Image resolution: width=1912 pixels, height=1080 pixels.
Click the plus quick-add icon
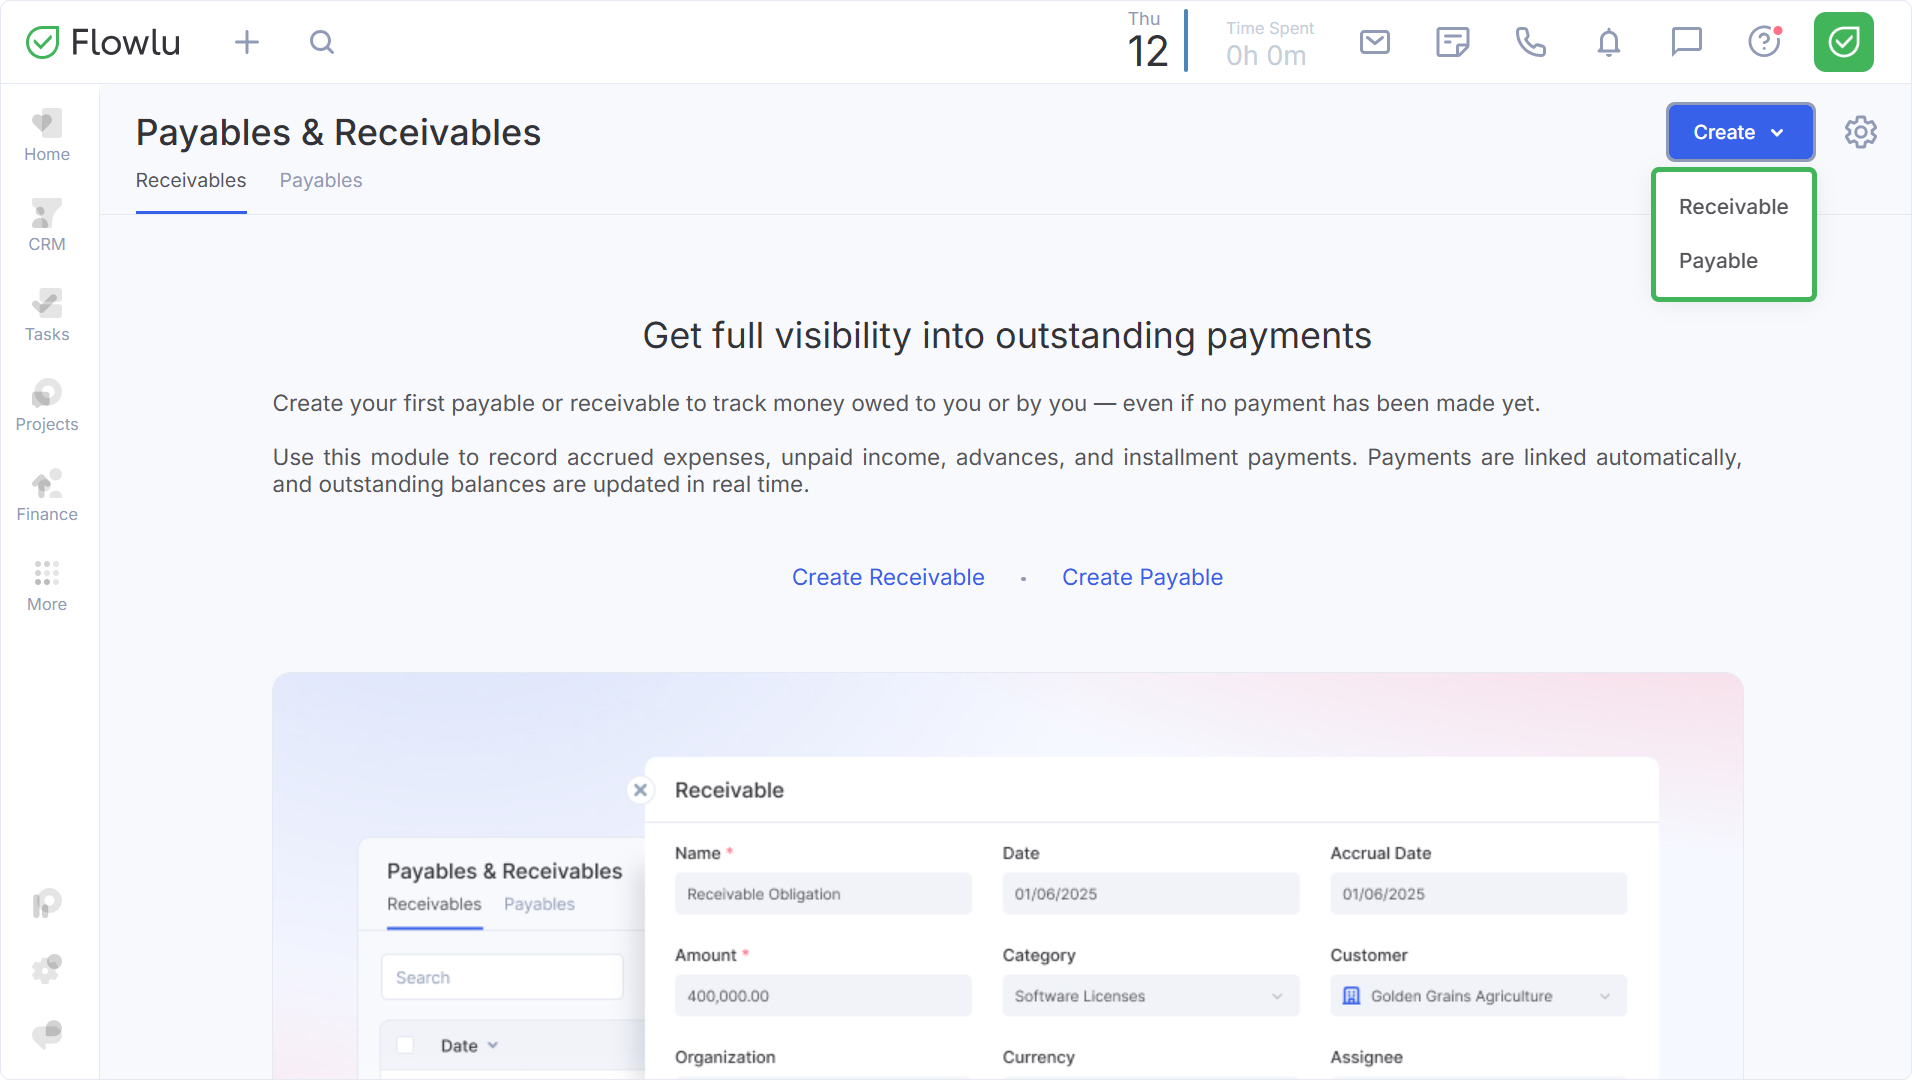point(246,42)
